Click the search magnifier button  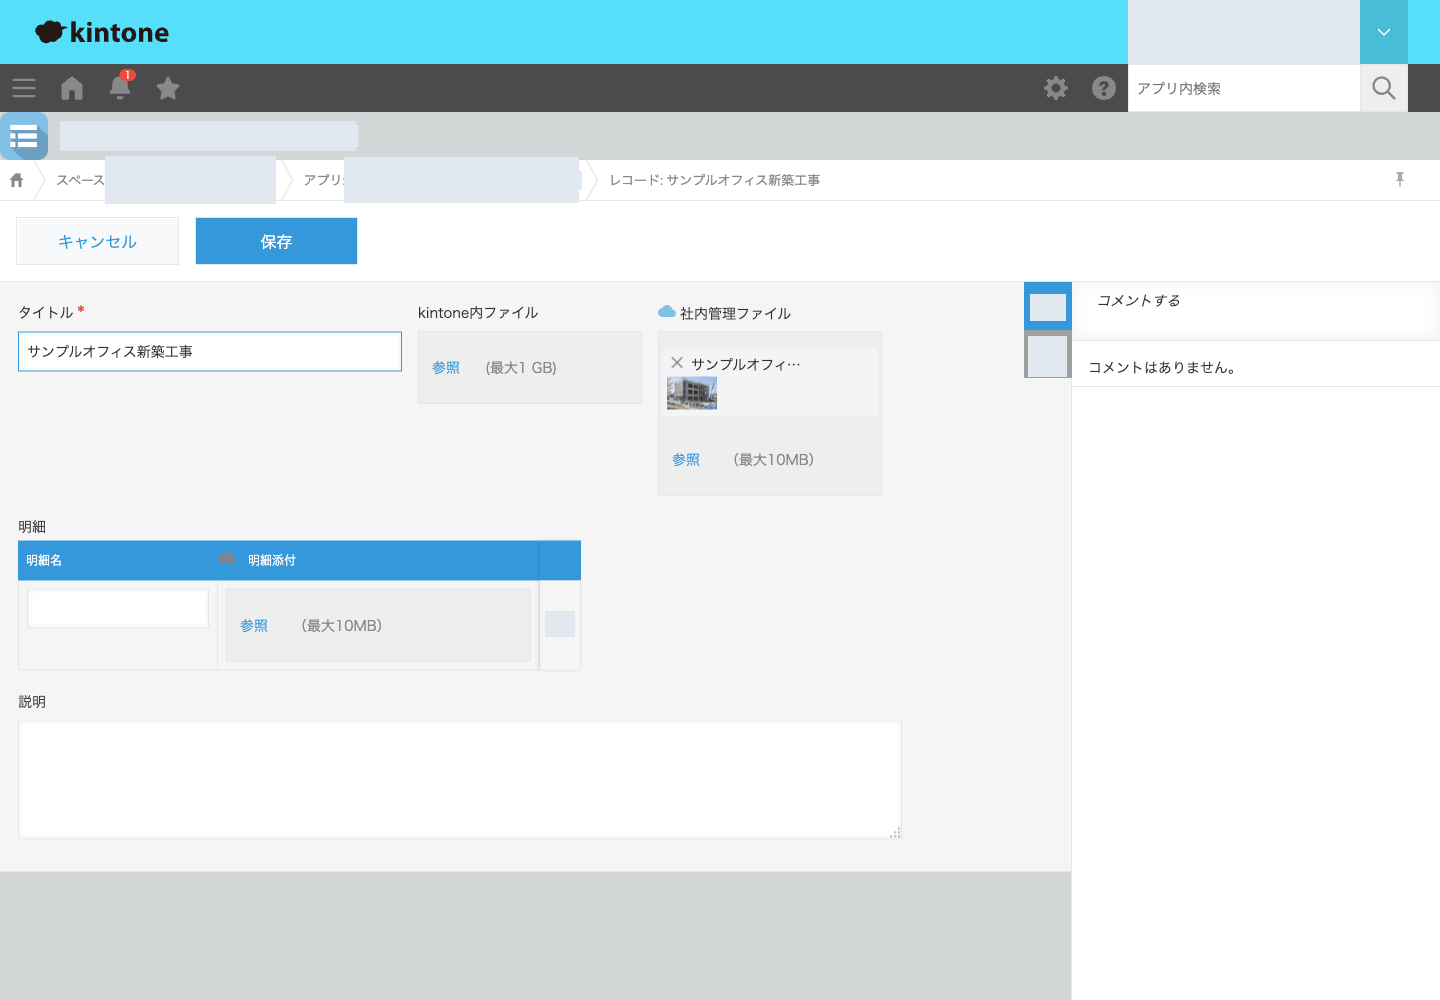(x=1384, y=88)
